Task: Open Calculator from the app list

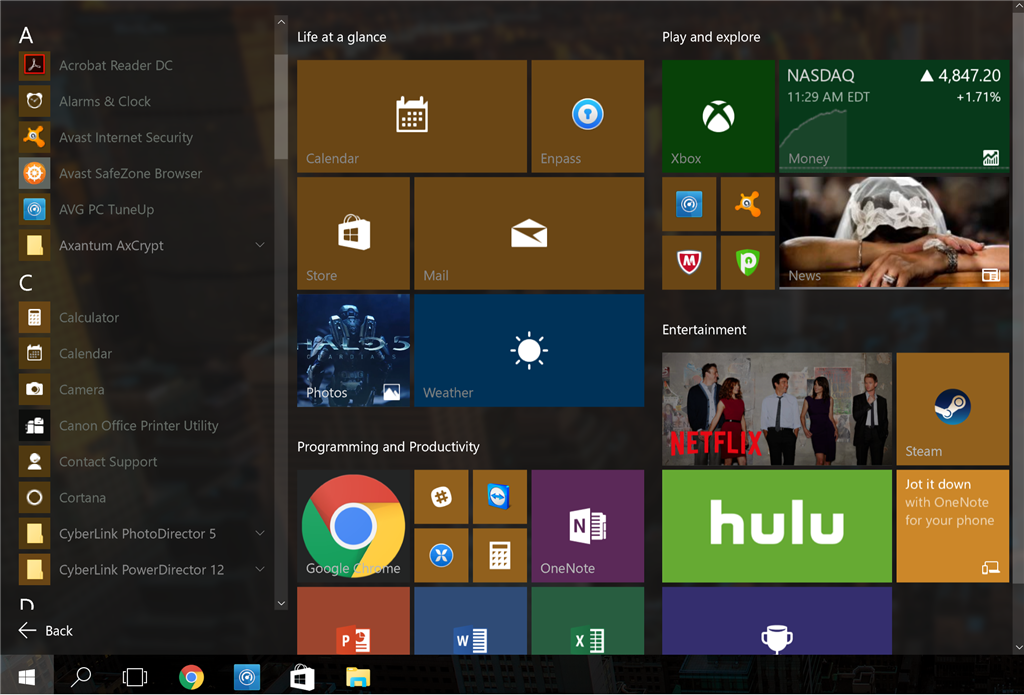Action: (144, 317)
